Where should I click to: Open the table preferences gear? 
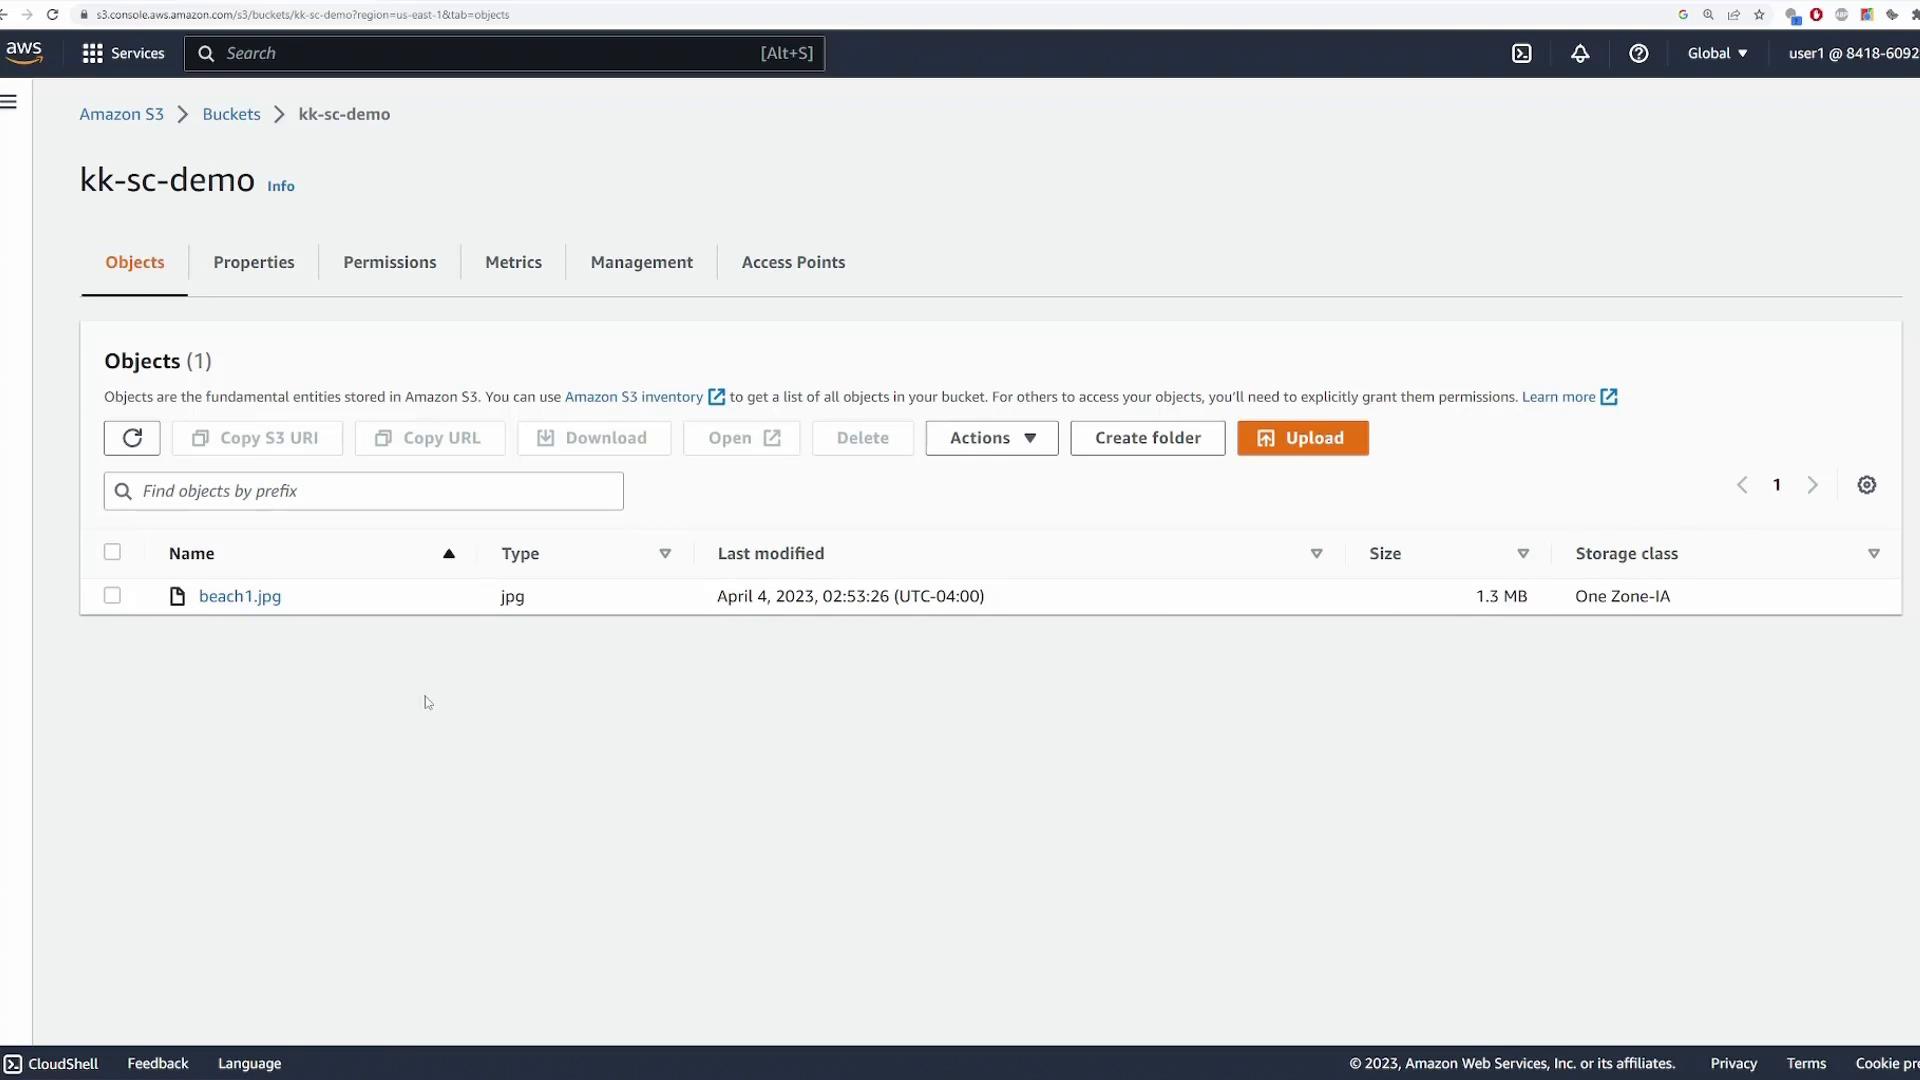1866,485
